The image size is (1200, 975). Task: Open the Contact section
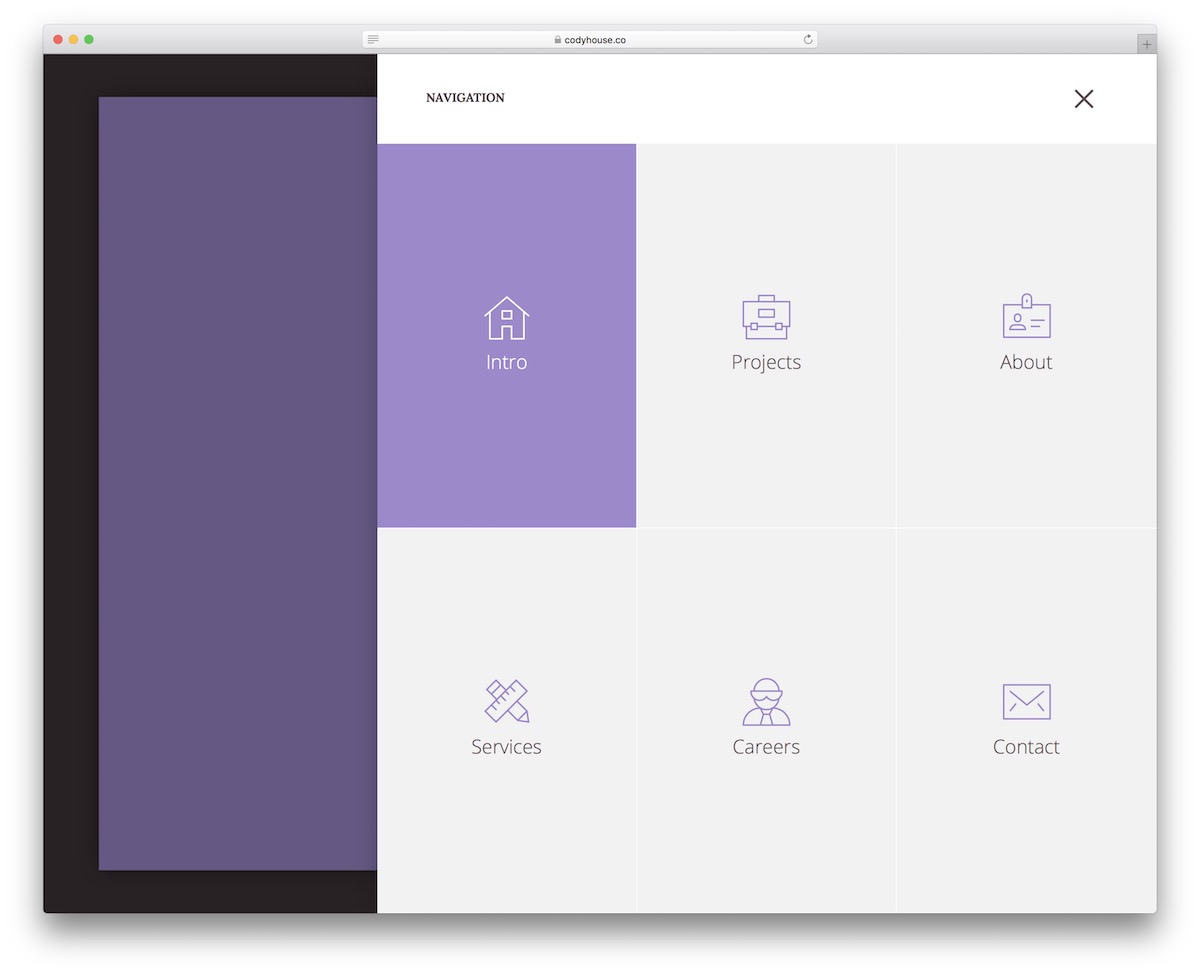[1026, 720]
